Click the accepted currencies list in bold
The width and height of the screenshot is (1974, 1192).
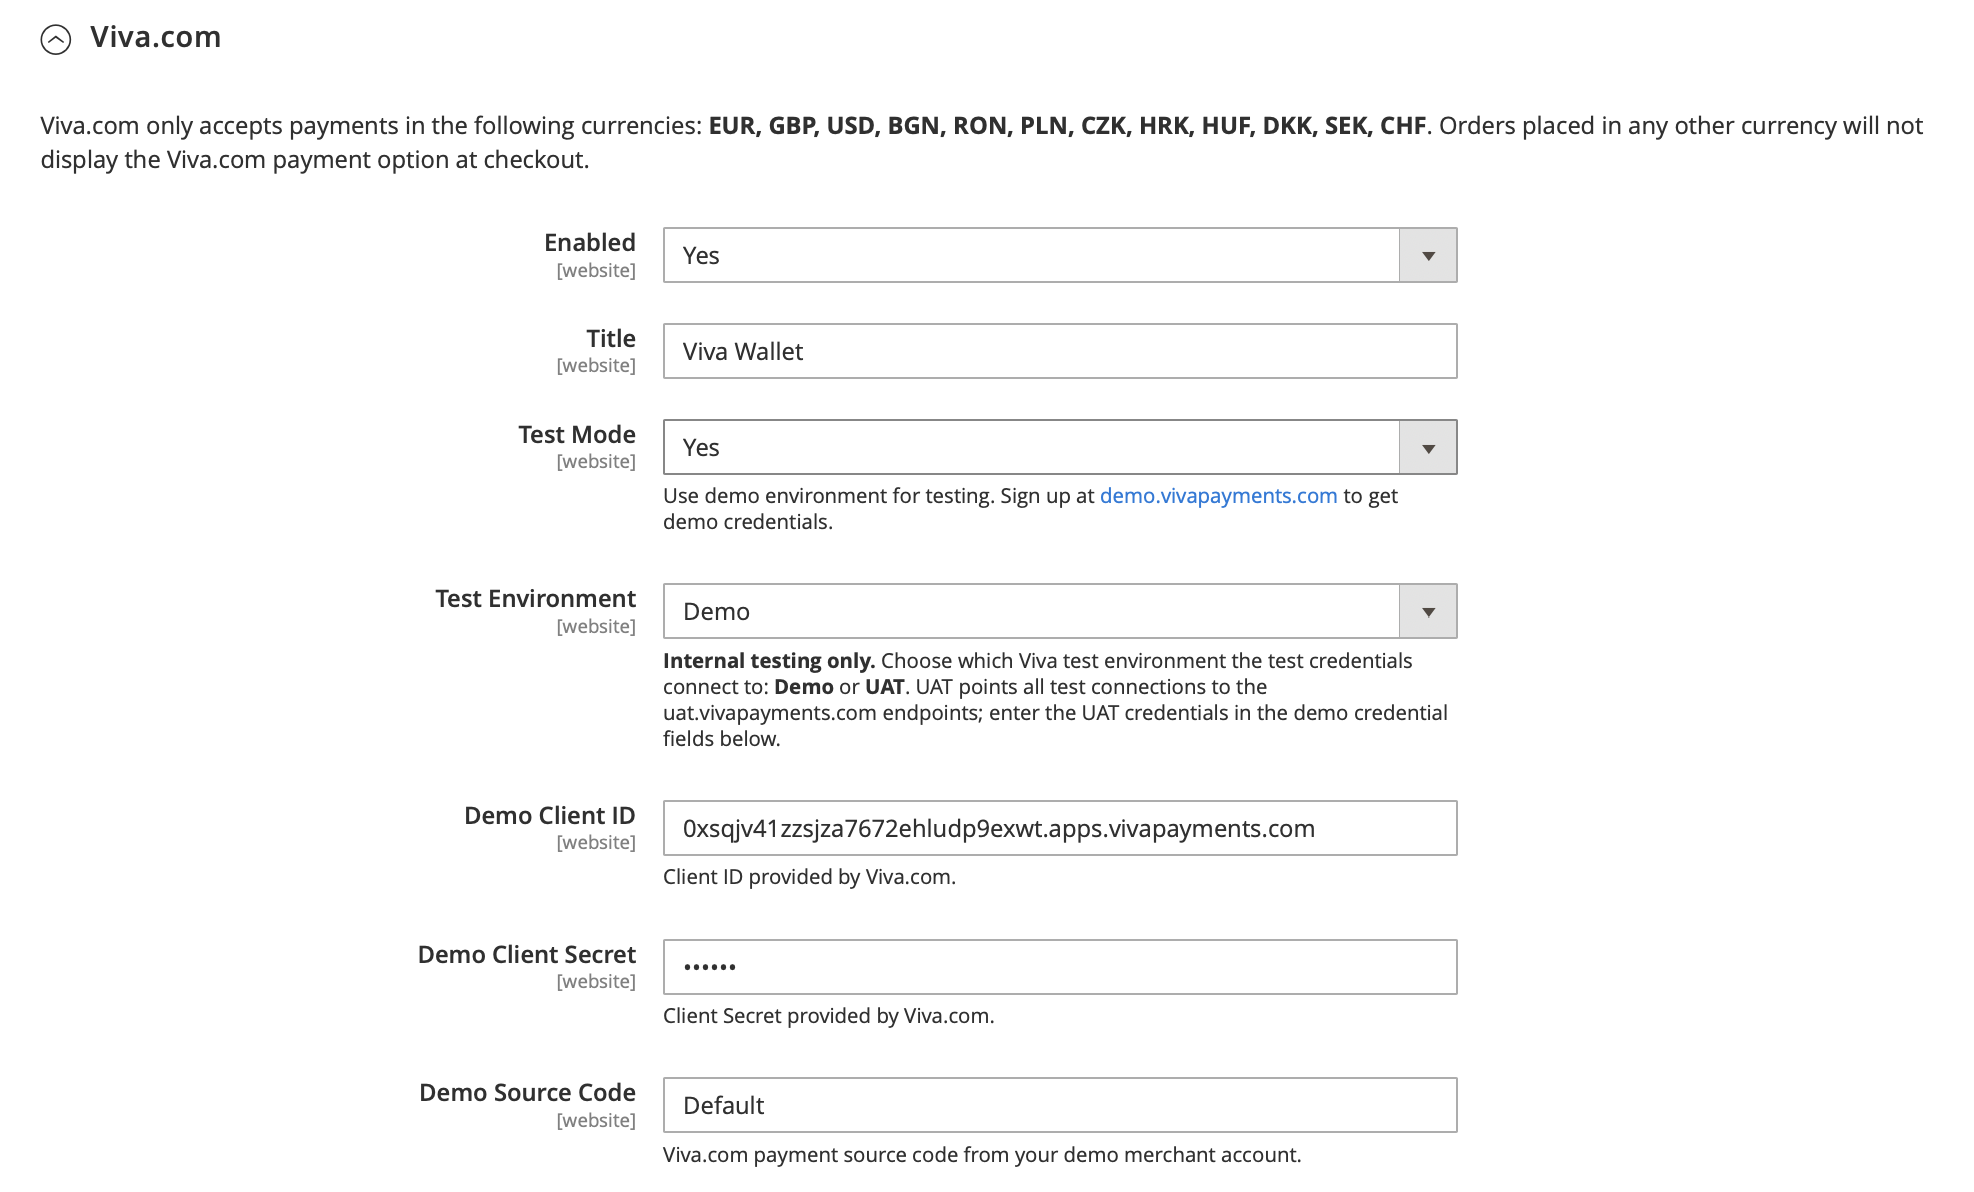tap(1068, 126)
